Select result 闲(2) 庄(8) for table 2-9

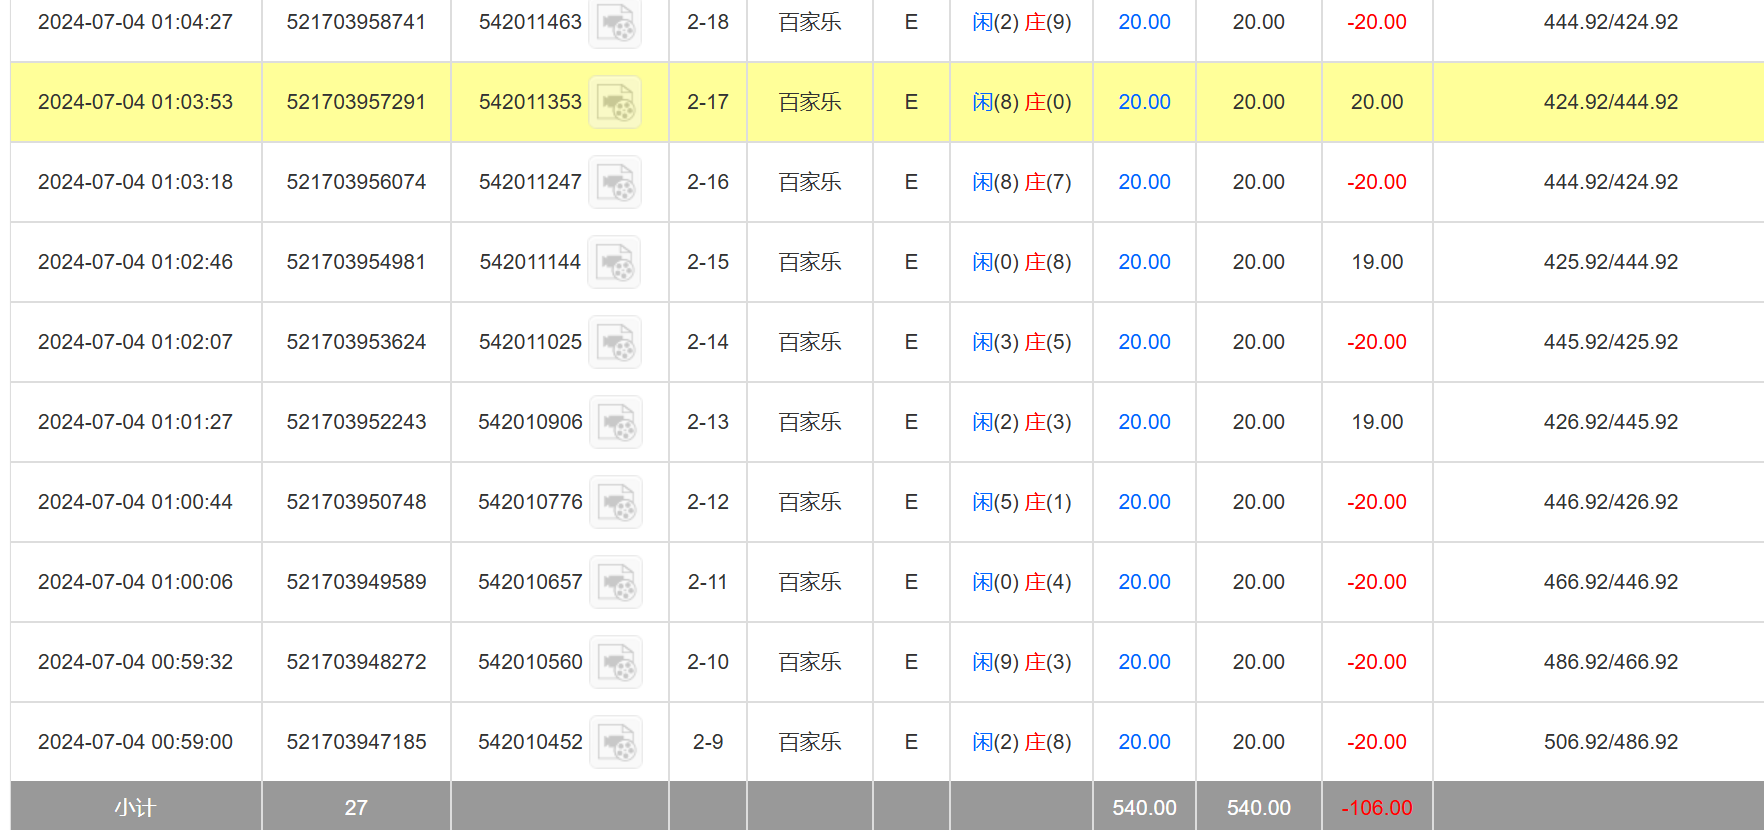pyautogui.click(x=1021, y=742)
